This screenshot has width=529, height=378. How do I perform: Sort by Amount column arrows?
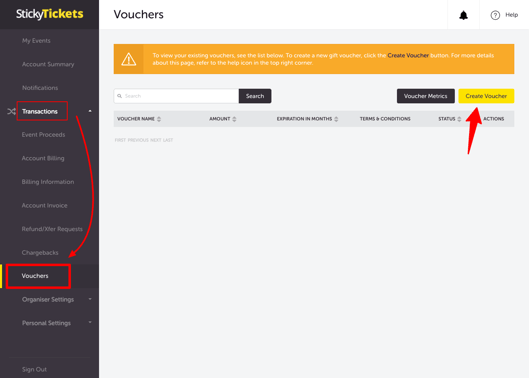234,119
